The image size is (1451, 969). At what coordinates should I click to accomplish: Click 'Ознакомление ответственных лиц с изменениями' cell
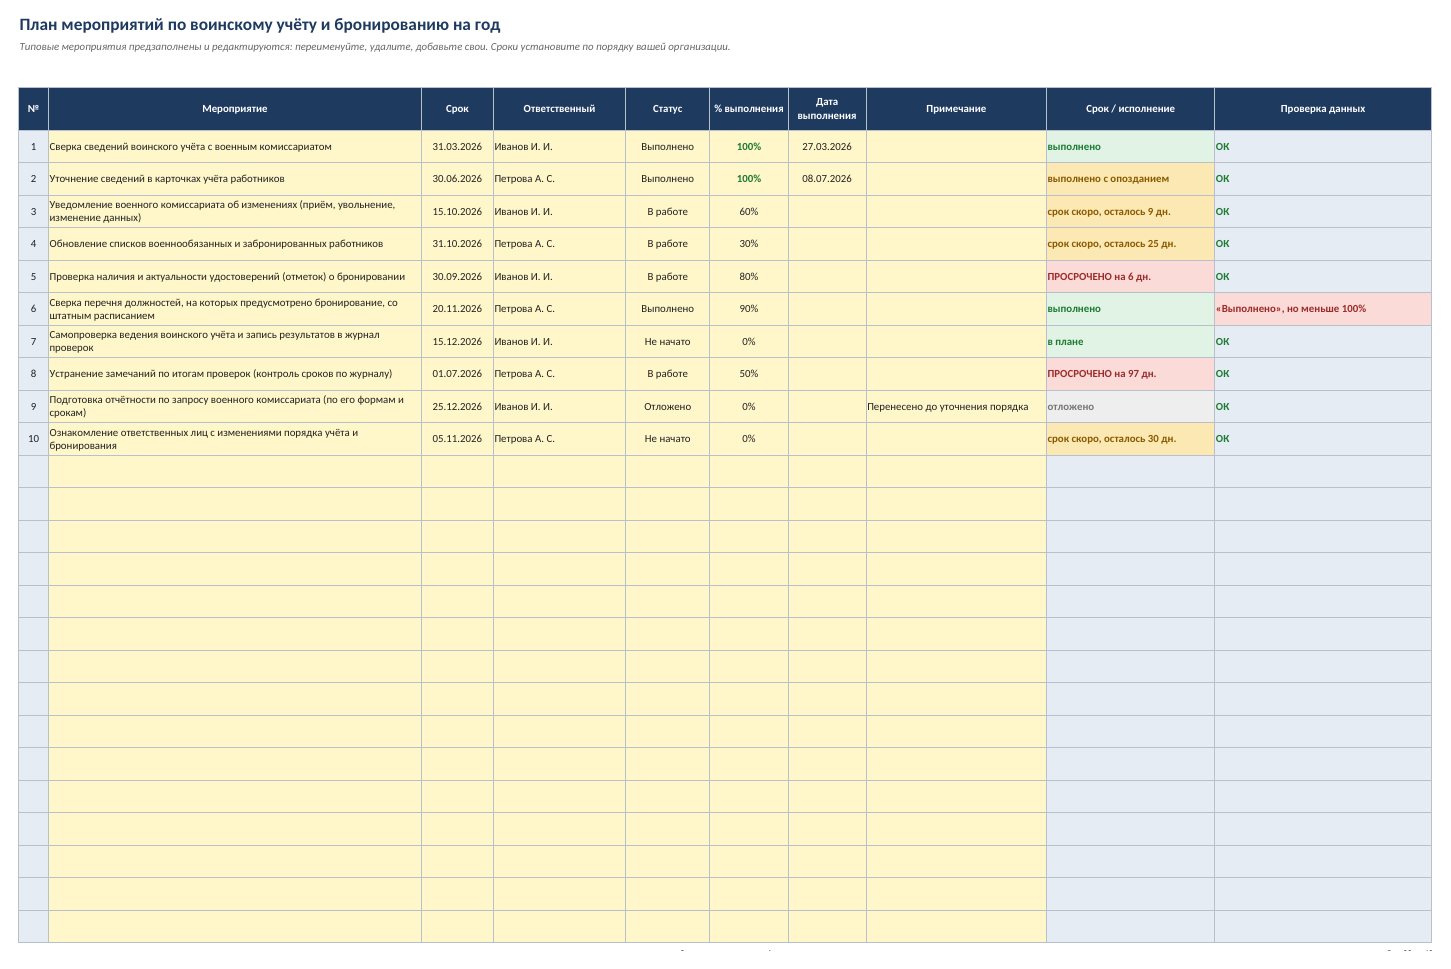click(x=235, y=439)
